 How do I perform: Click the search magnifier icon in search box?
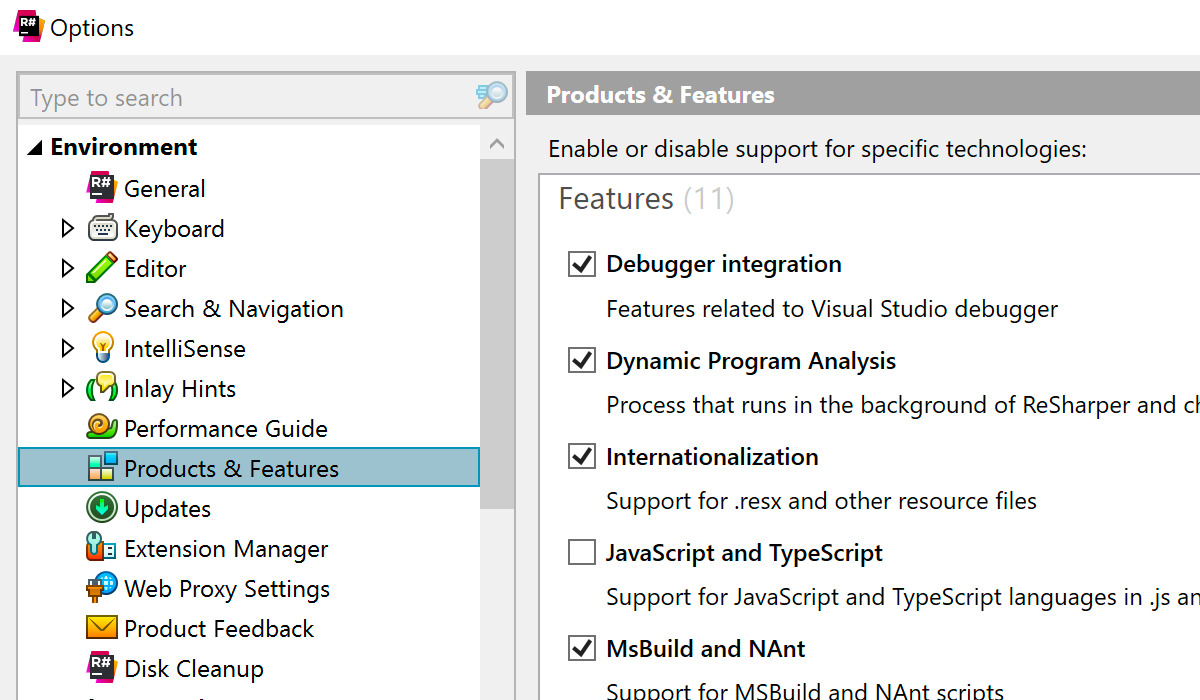pyautogui.click(x=491, y=96)
